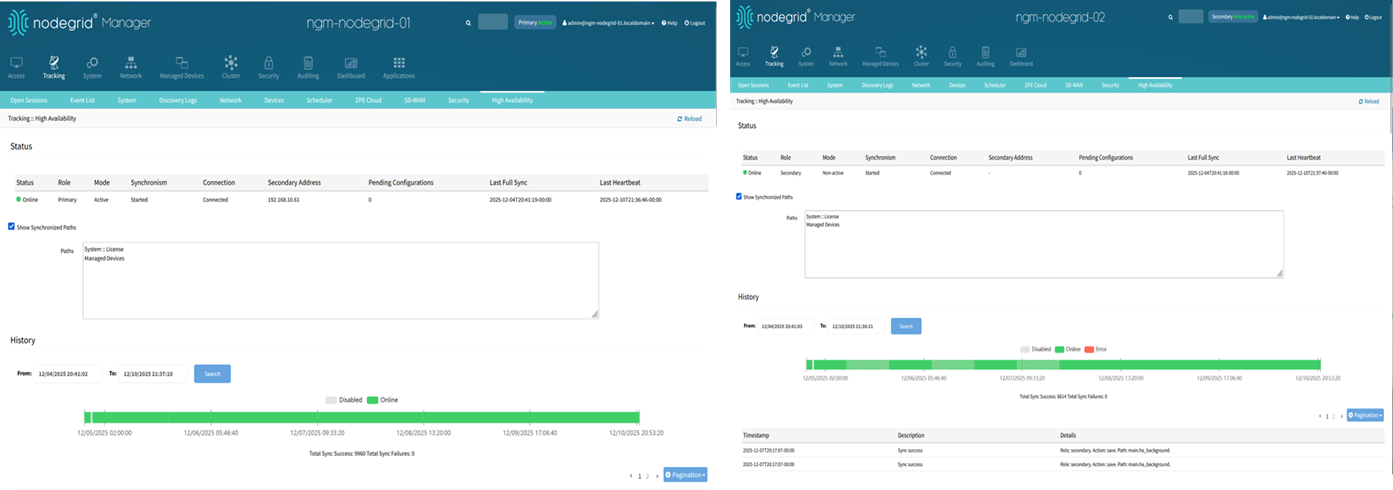Image resolution: width=1393 pixels, height=490 pixels.
Task: Toggle Show Synchronized Paths on the secondary node
Action: [739, 197]
